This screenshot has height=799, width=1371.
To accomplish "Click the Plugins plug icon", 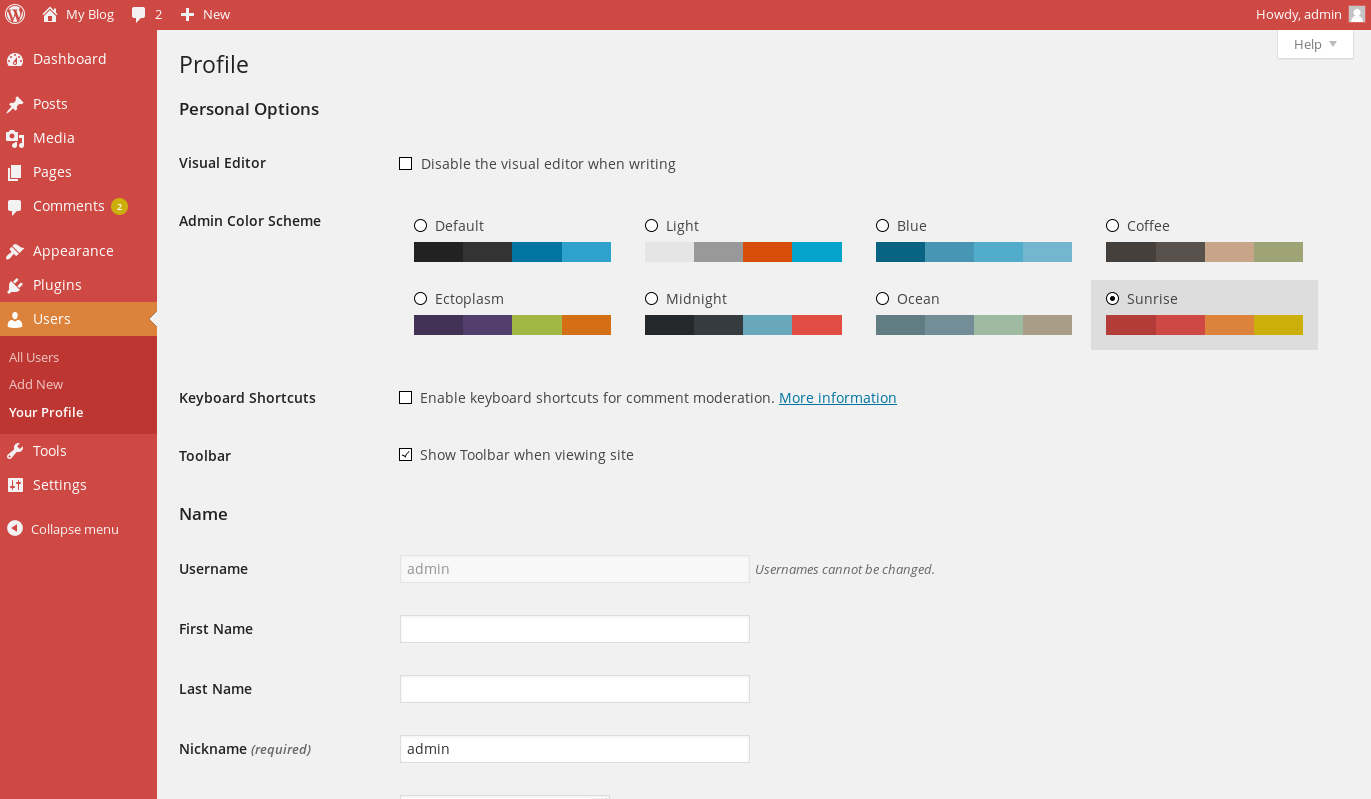I will (x=15, y=285).
